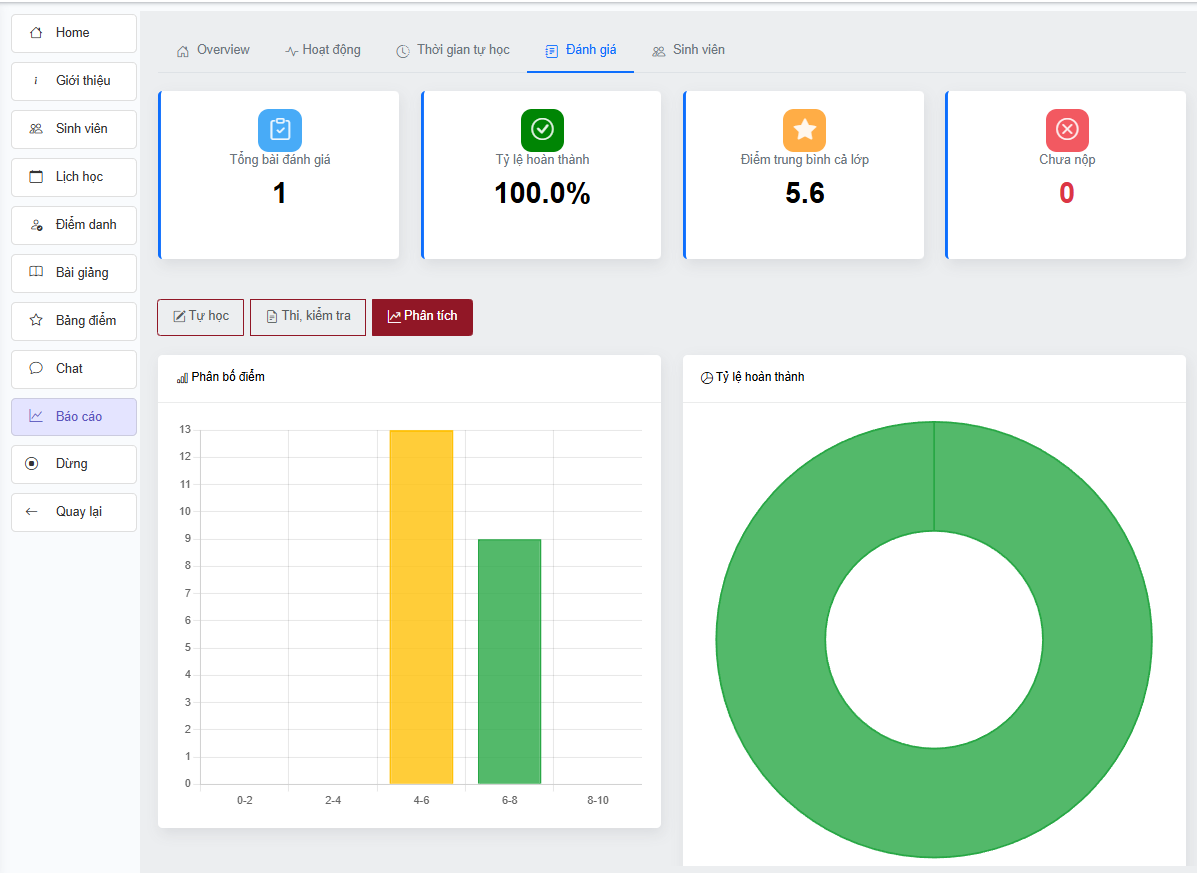Screen dimensions: 1197x873
Task: Click the Home house icon in sidebar
Action: tap(37, 33)
